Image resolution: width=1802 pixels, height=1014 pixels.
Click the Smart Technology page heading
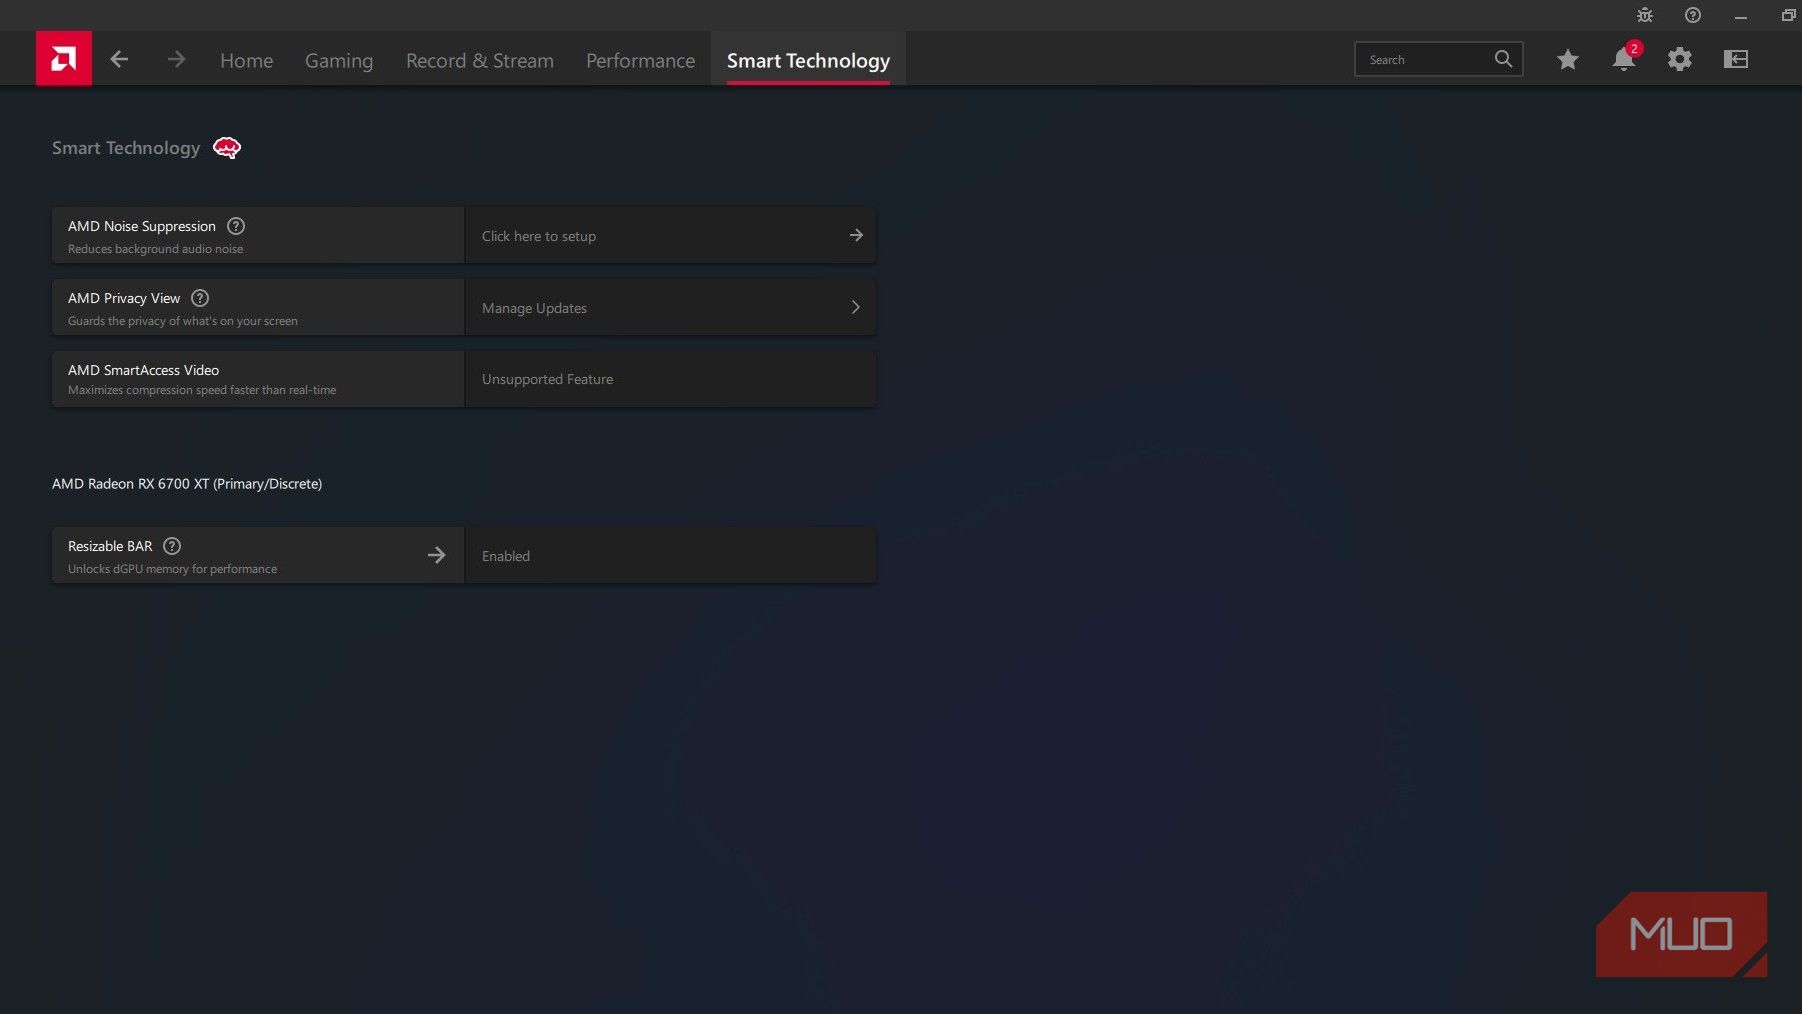tap(126, 148)
